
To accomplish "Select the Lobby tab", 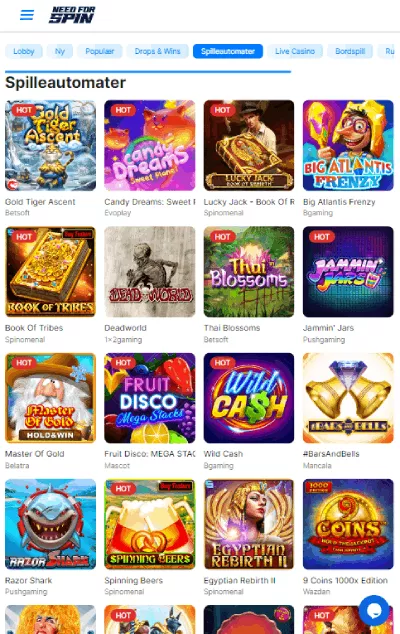I will (x=23, y=51).
